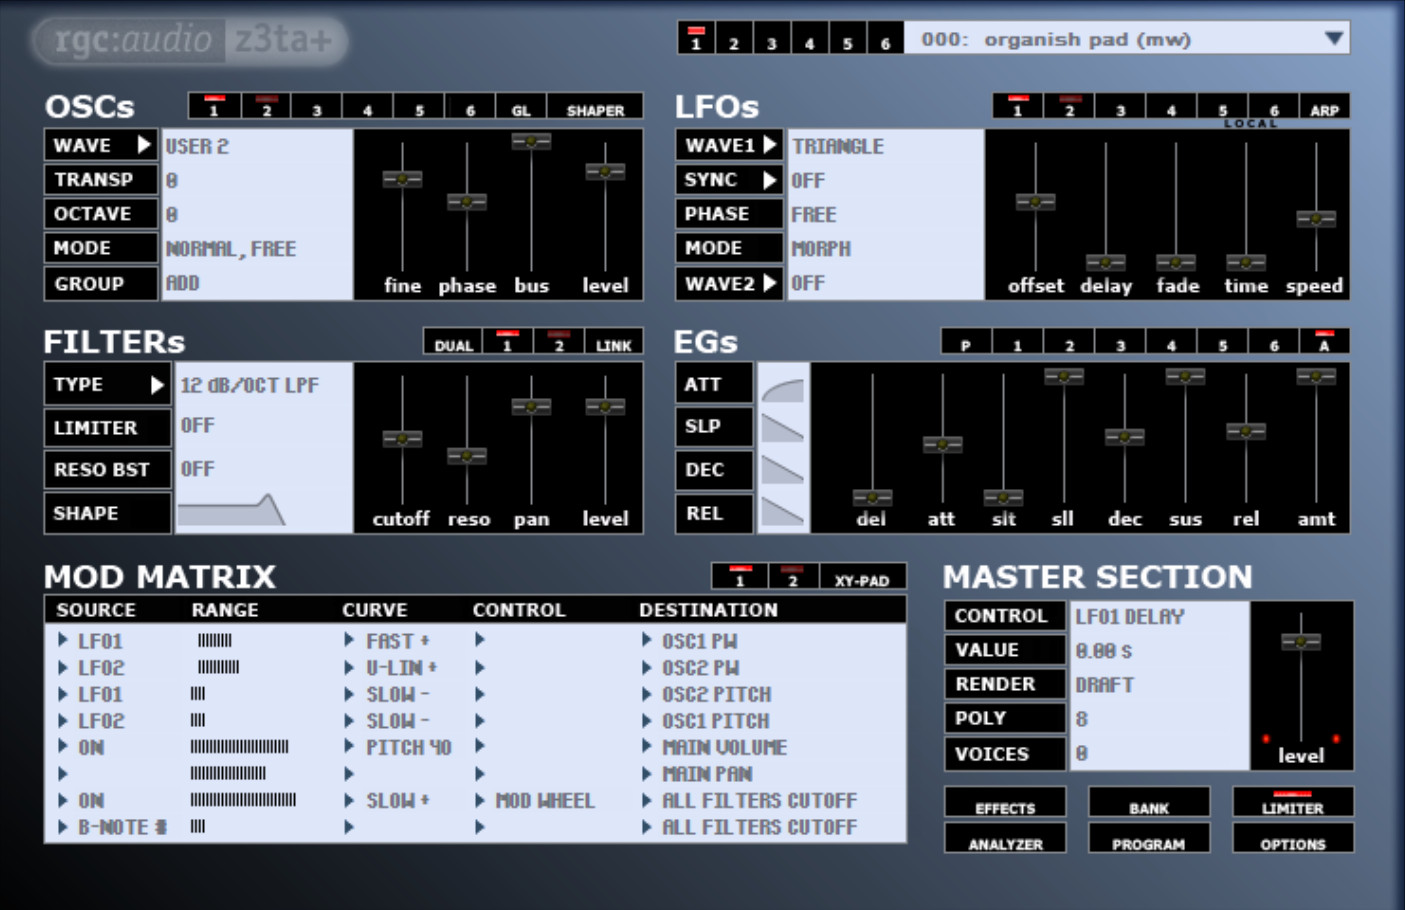
Task: Open the LFO SYNC menu
Action: tap(729, 179)
